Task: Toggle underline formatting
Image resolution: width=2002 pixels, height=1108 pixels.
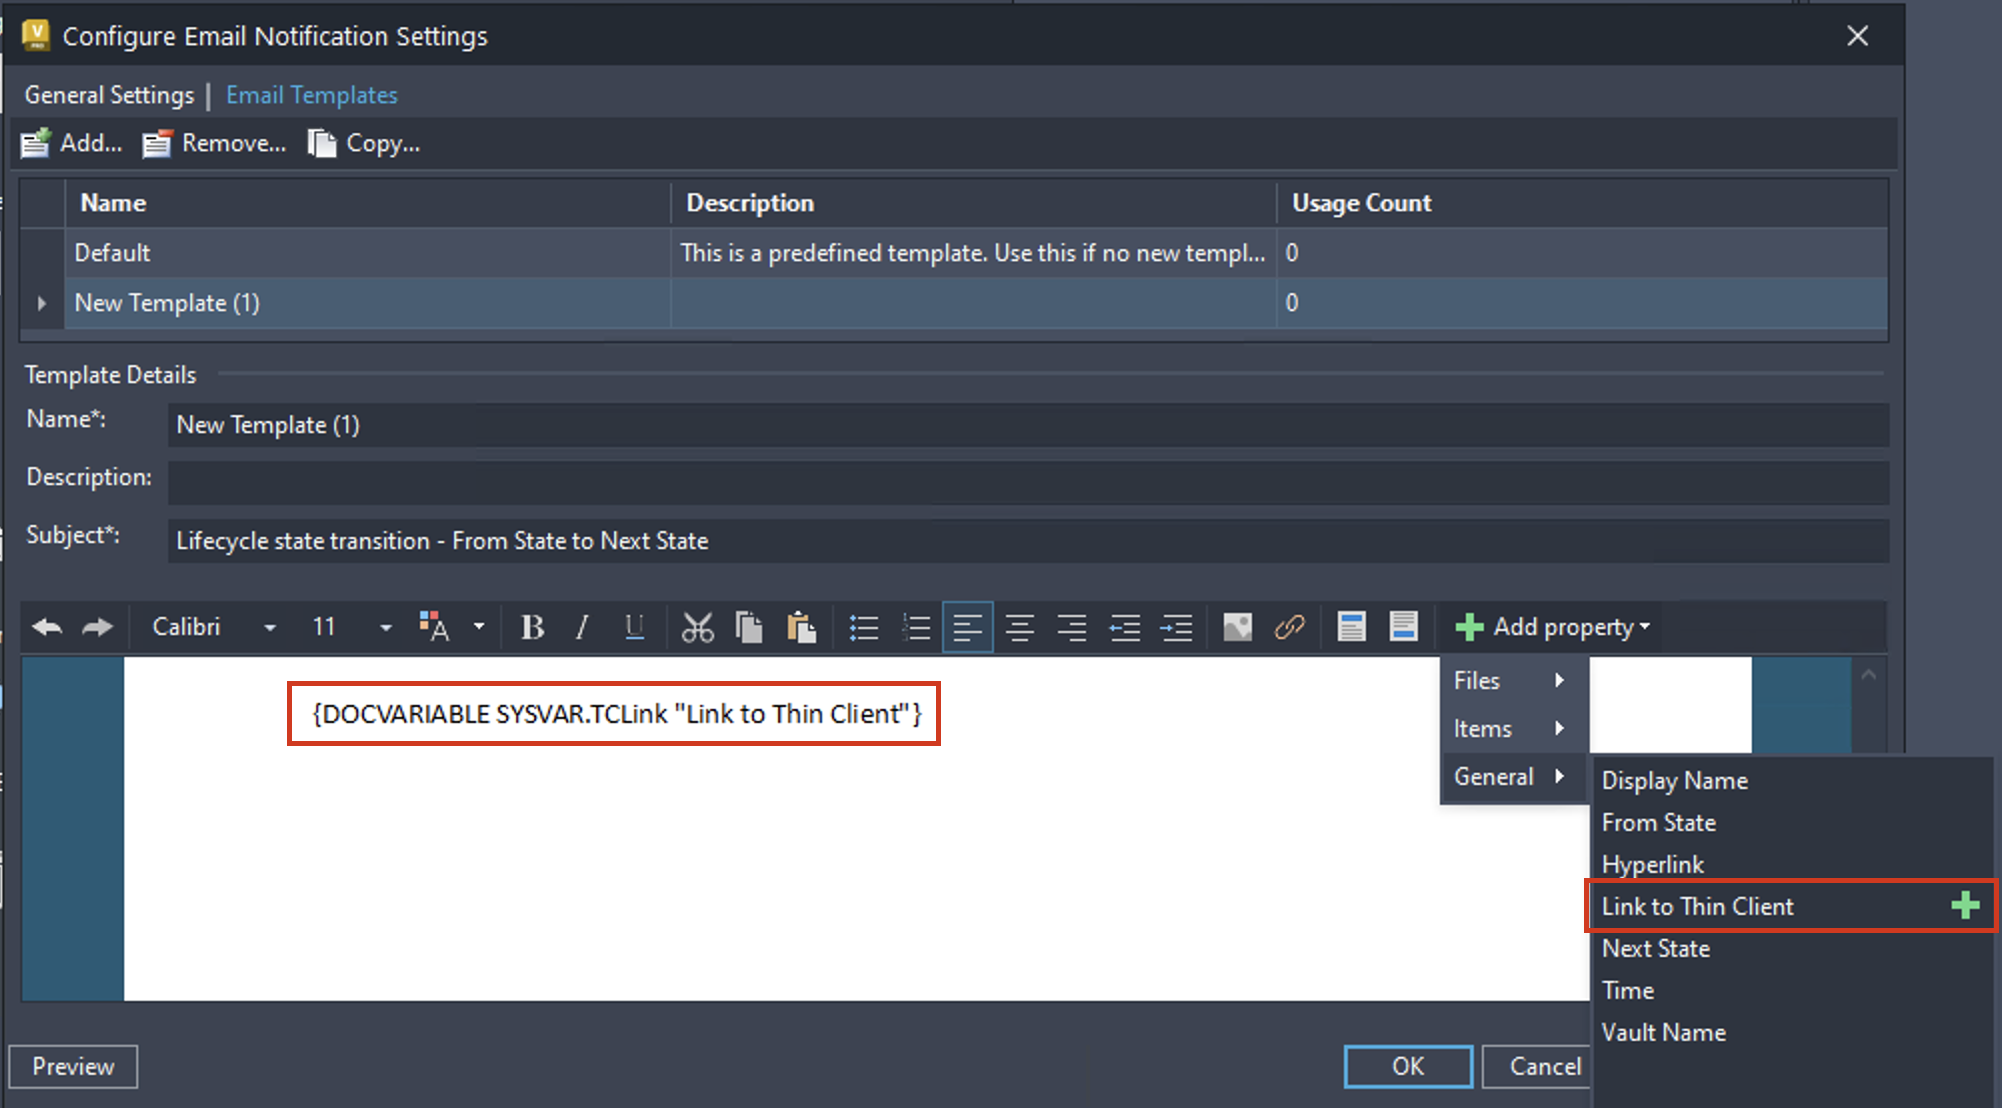Action: 634,627
